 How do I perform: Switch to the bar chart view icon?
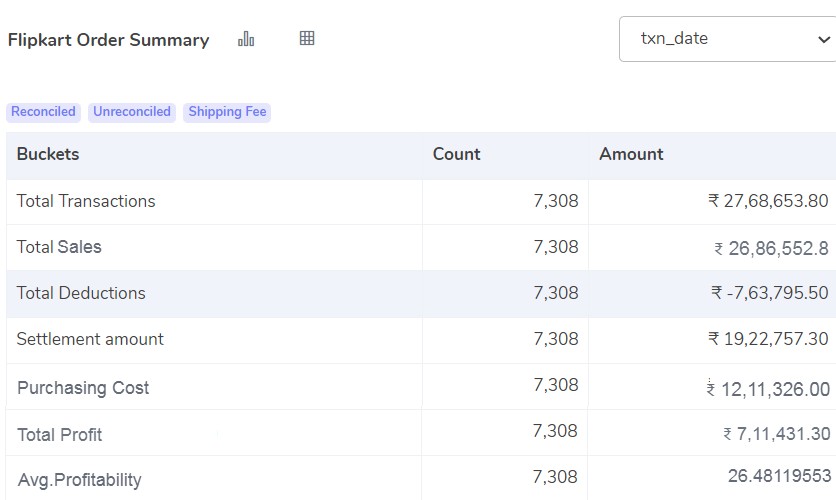[x=246, y=39]
